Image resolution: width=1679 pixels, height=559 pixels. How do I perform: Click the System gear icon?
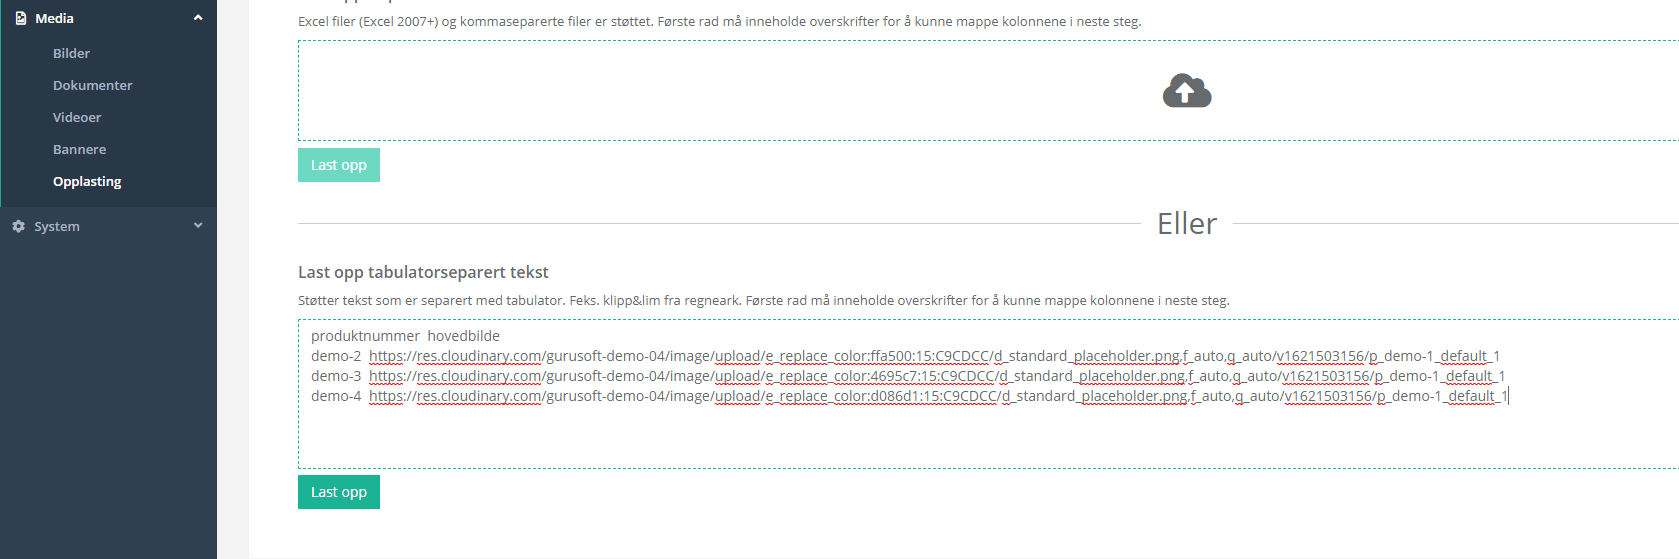click(18, 226)
